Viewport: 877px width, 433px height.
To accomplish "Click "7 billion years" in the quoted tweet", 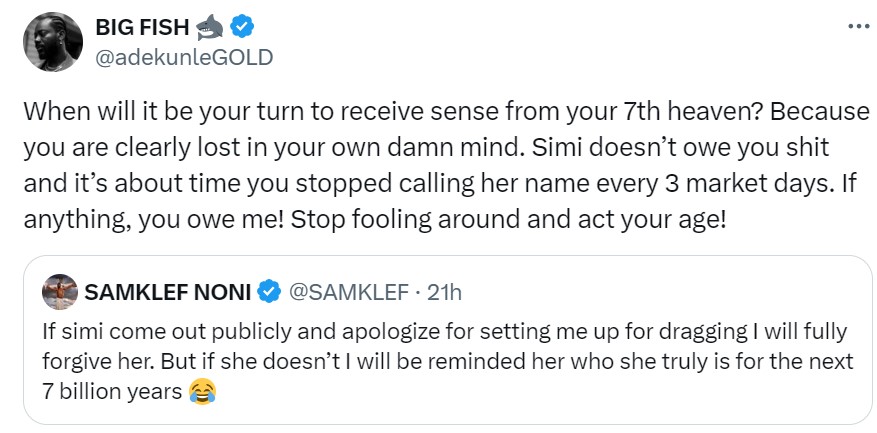I will tap(114, 393).
